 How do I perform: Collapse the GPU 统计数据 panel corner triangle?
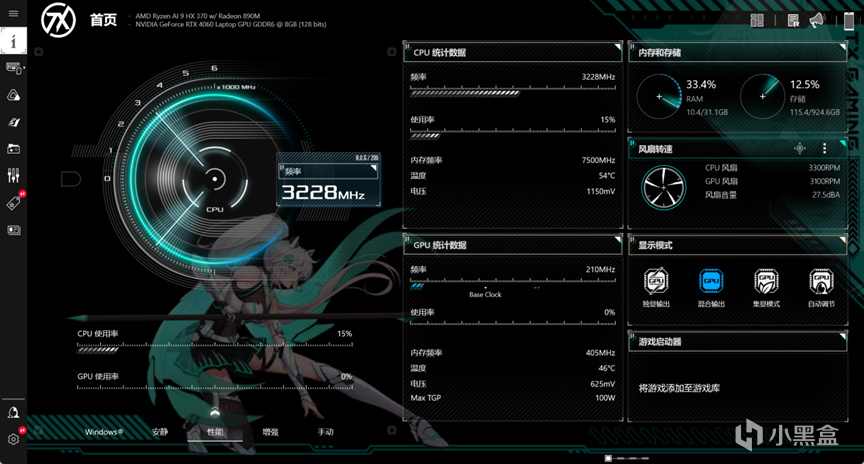pos(618,240)
